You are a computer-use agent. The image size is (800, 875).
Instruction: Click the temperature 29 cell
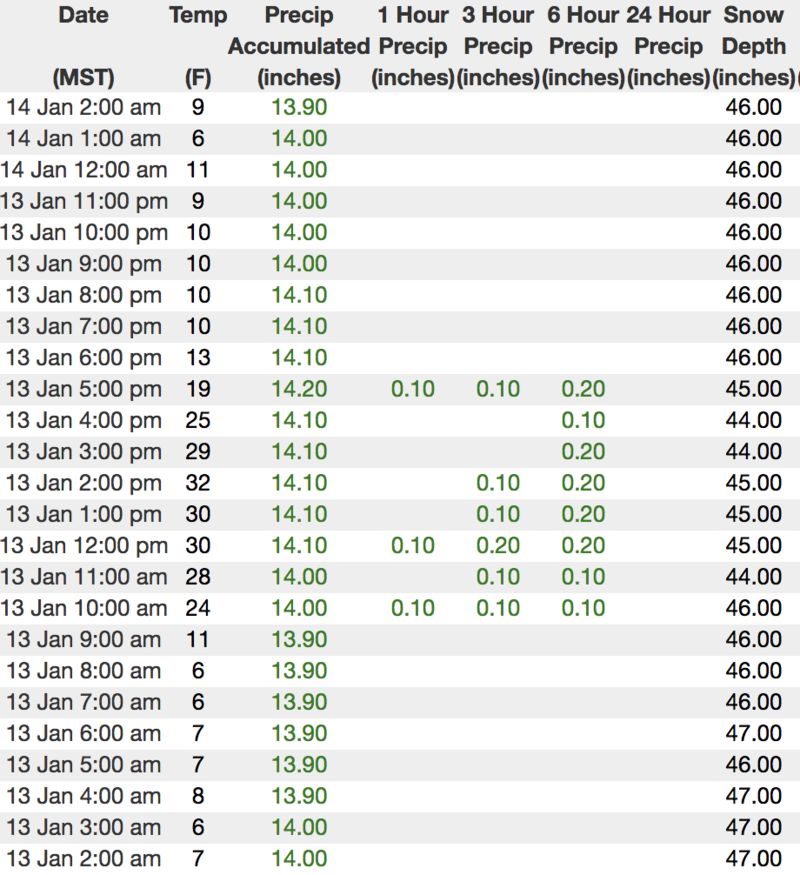198,452
